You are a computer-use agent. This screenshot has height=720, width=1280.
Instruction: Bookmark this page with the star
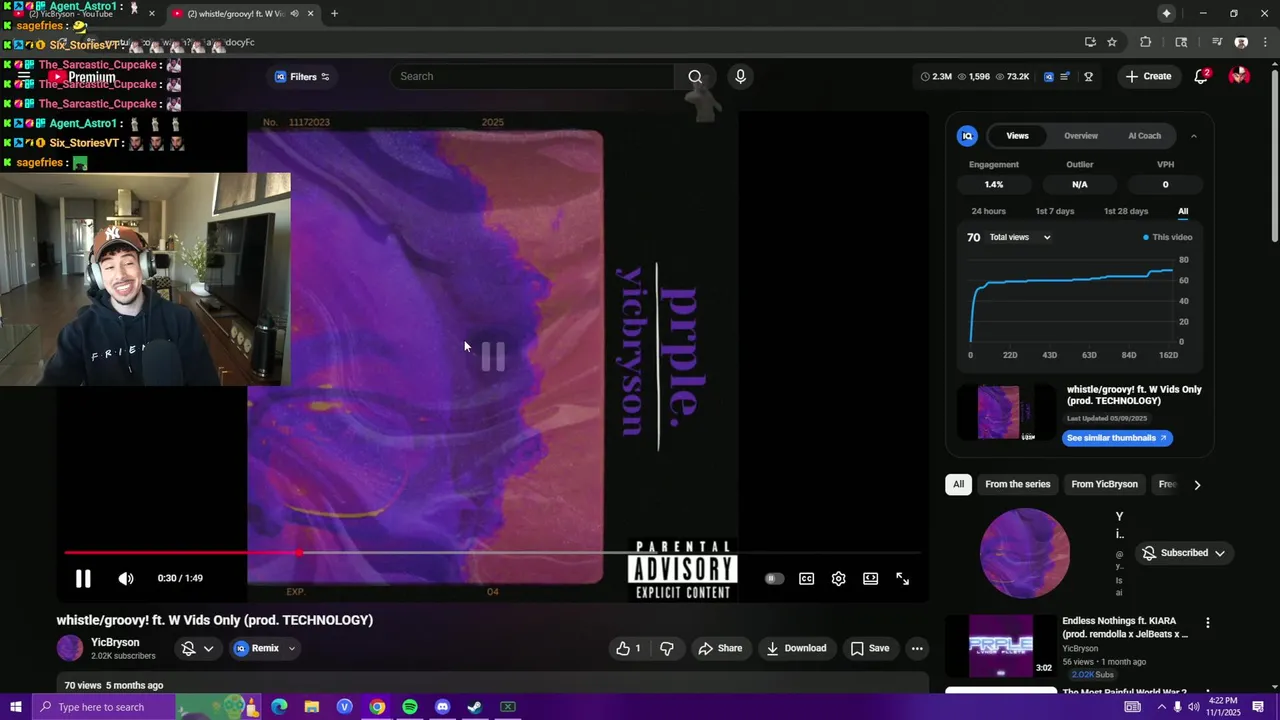click(x=1112, y=42)
